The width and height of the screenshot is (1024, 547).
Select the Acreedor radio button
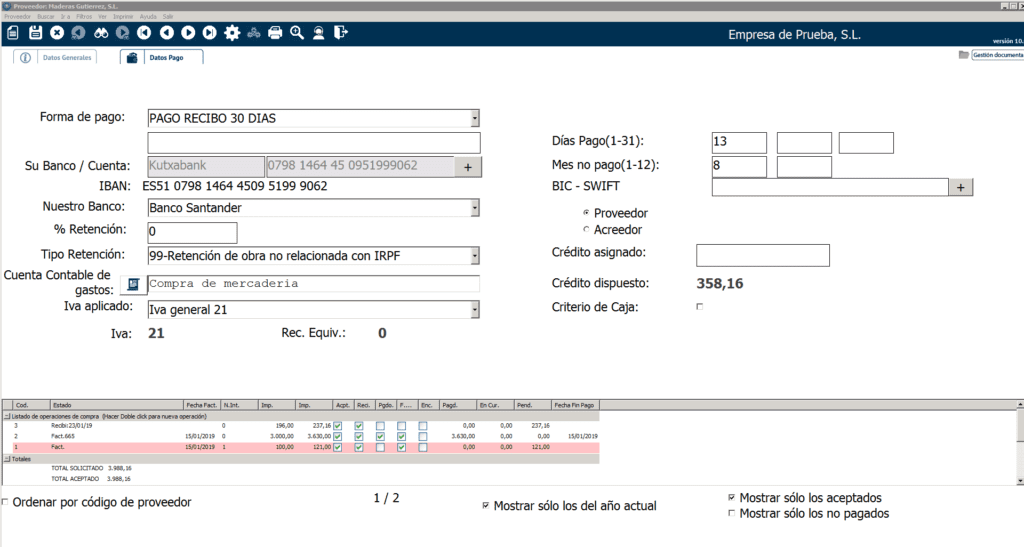586,230
